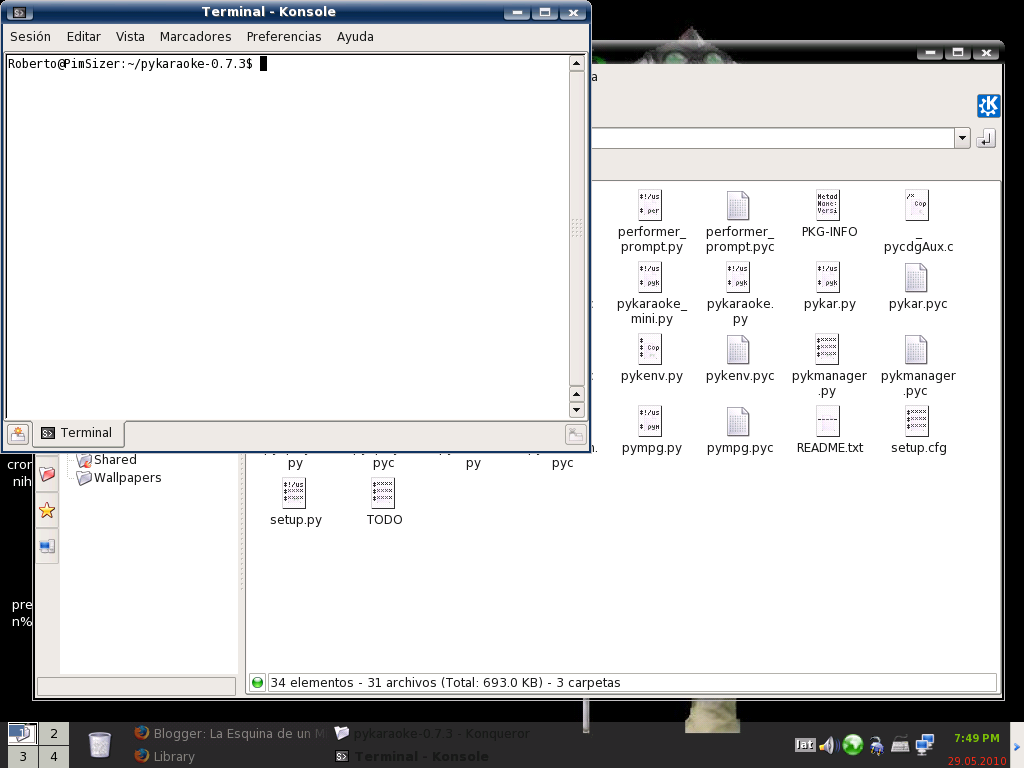The image size is (1024, 768).
Task: Click the KDE gear logo in Konqueror
Action: click(988, 105)
